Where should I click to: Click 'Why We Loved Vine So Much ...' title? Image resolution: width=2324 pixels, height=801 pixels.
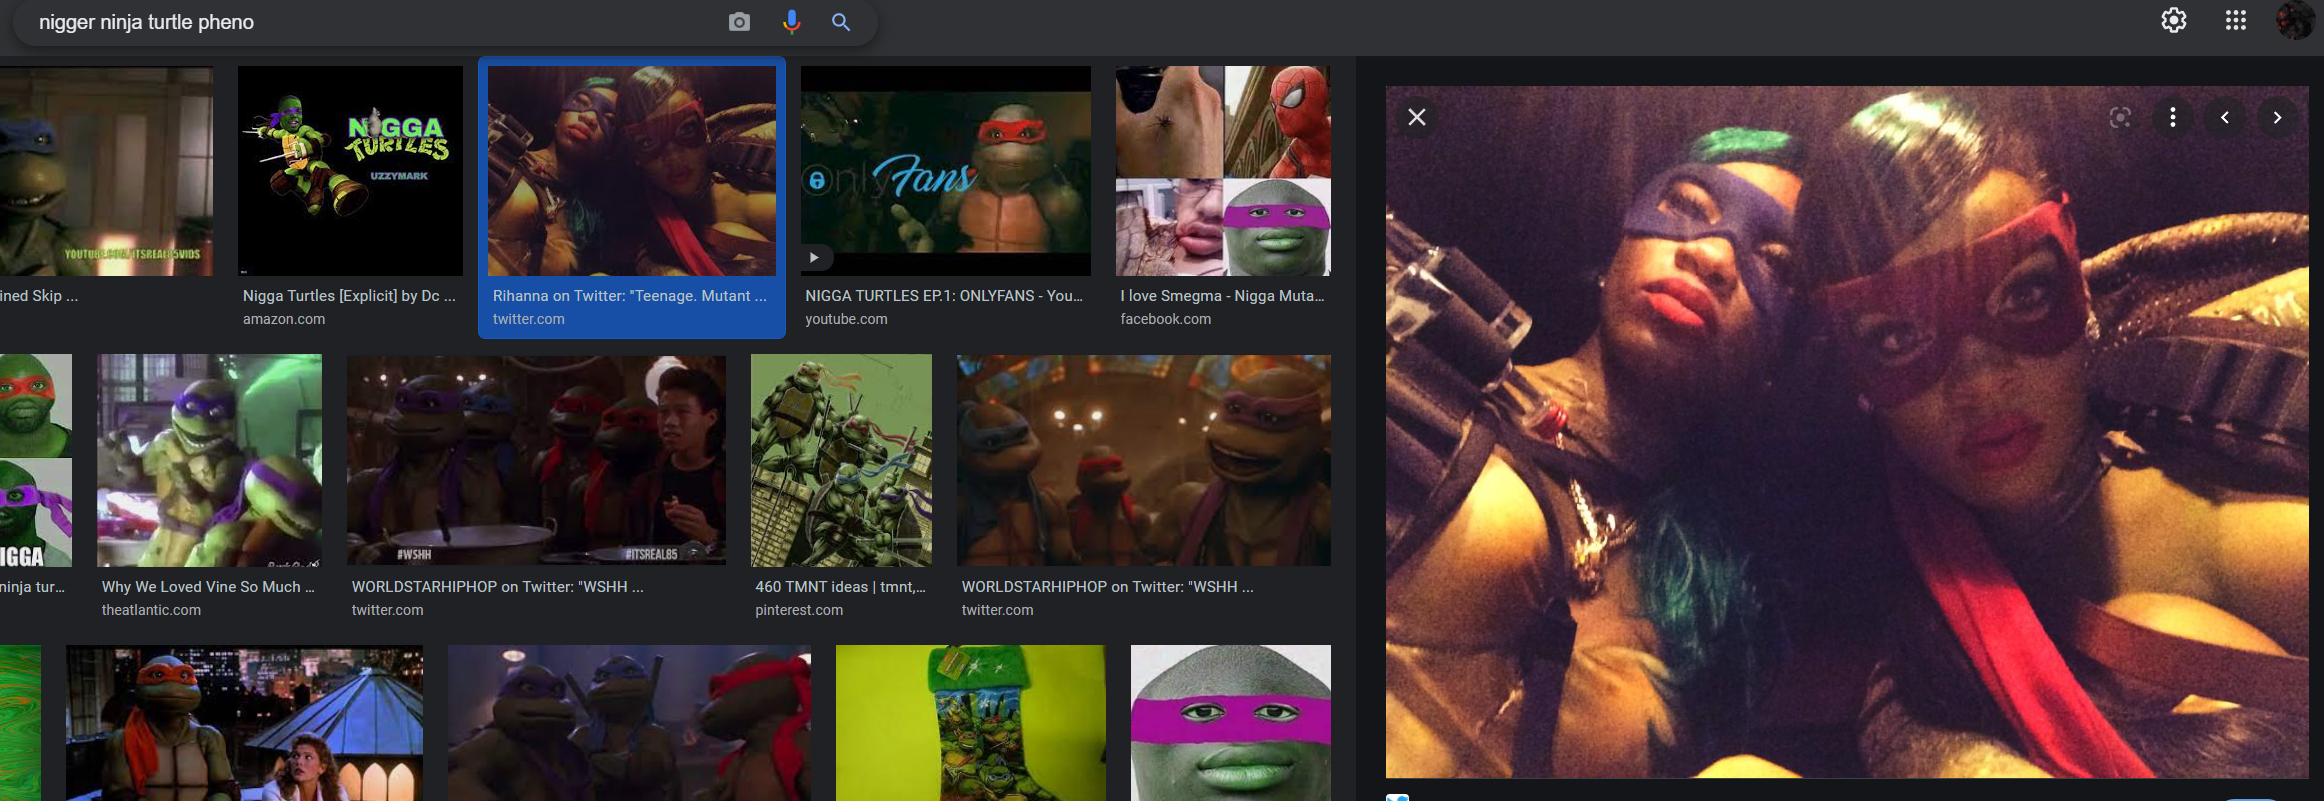pos(208,587)
